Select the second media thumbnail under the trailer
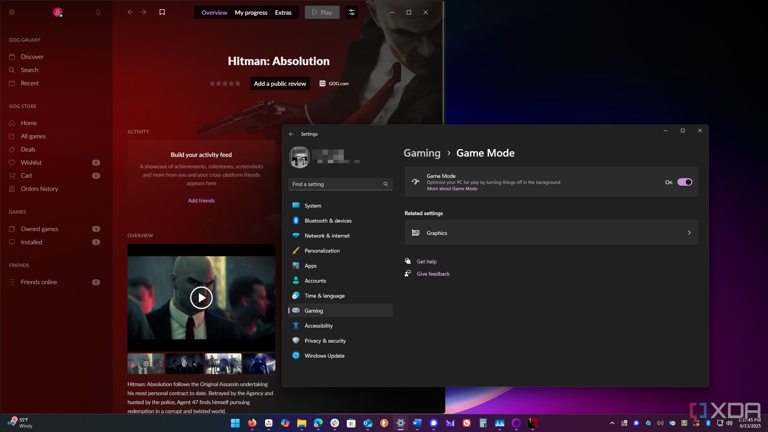 [x=184, y=363]
